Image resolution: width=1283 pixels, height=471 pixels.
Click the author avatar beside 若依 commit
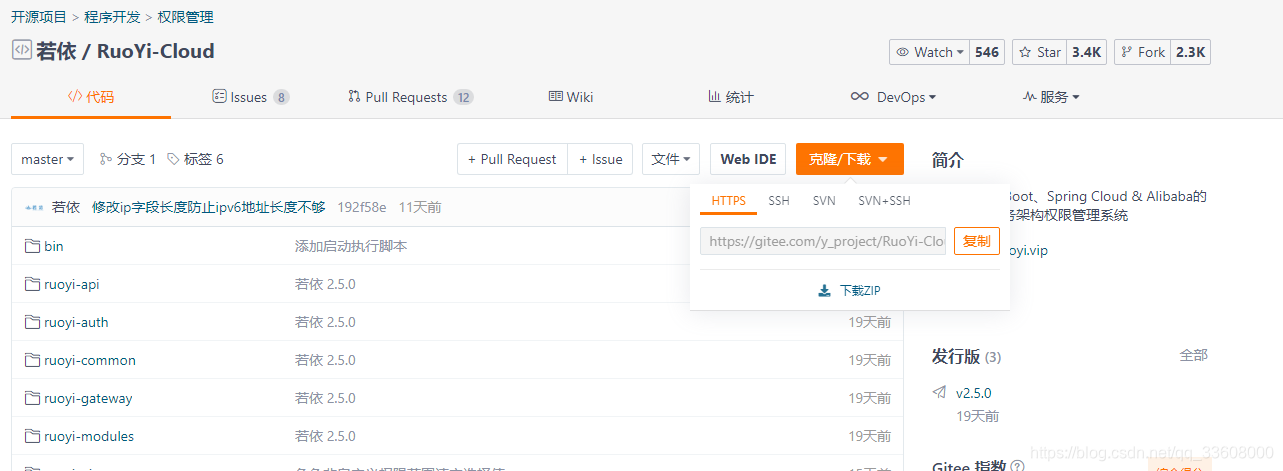(34, 208)
